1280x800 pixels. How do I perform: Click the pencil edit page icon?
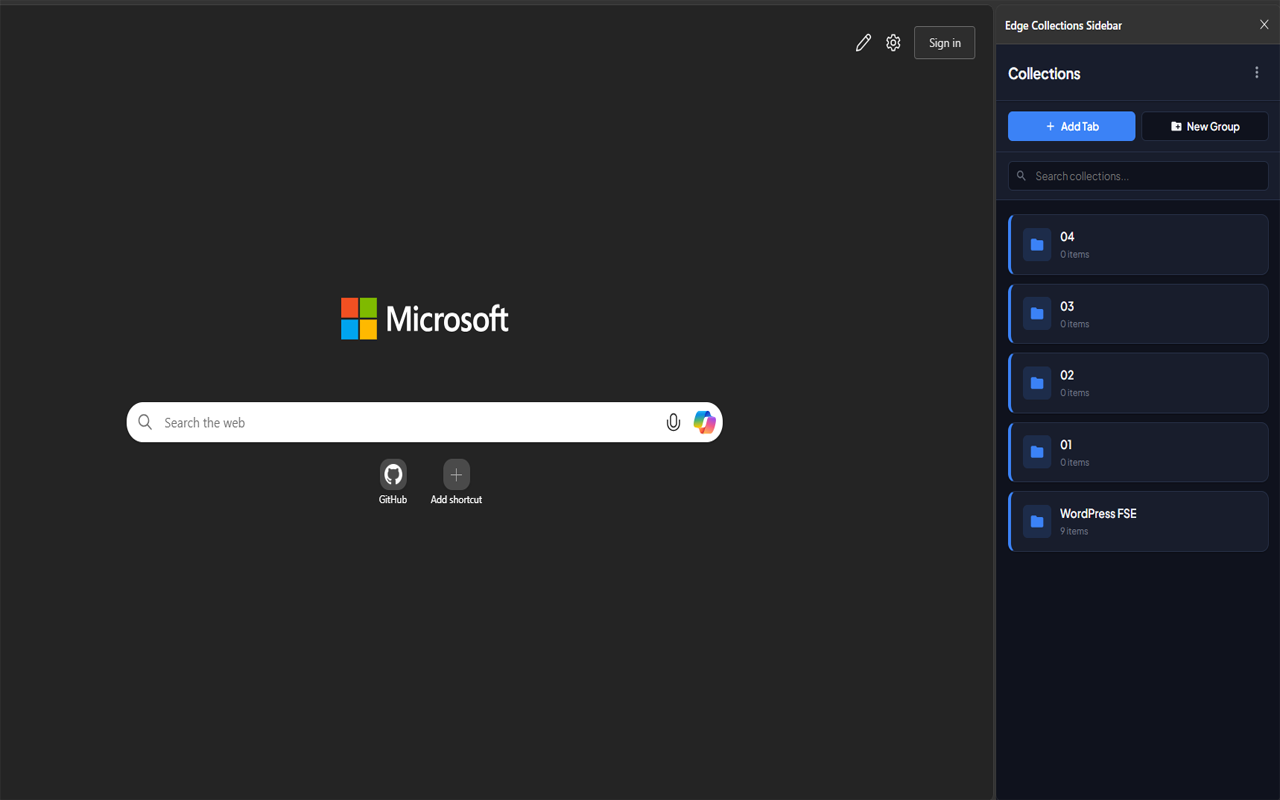pos(863,43)
